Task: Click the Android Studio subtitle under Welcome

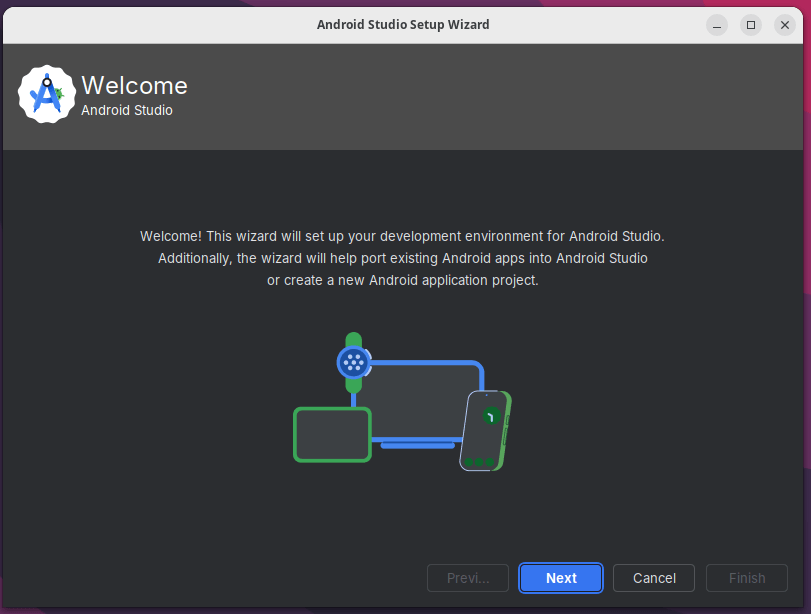Action: point(127,110)
